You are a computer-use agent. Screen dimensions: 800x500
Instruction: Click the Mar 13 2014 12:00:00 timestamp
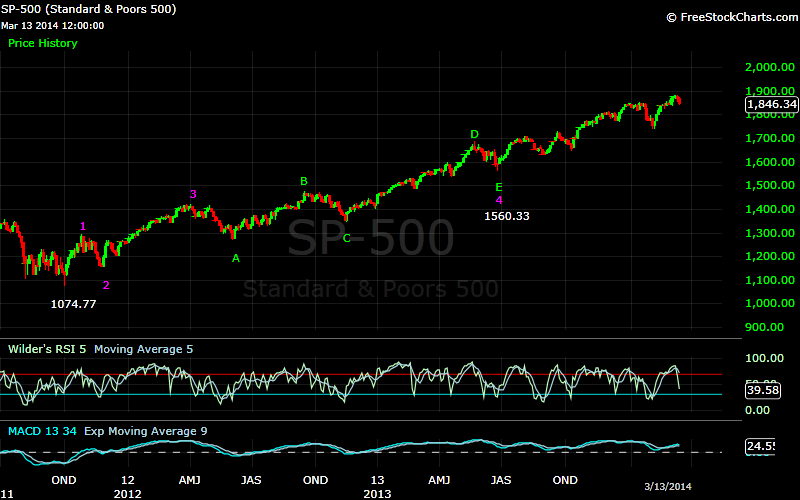coord(52,26)
